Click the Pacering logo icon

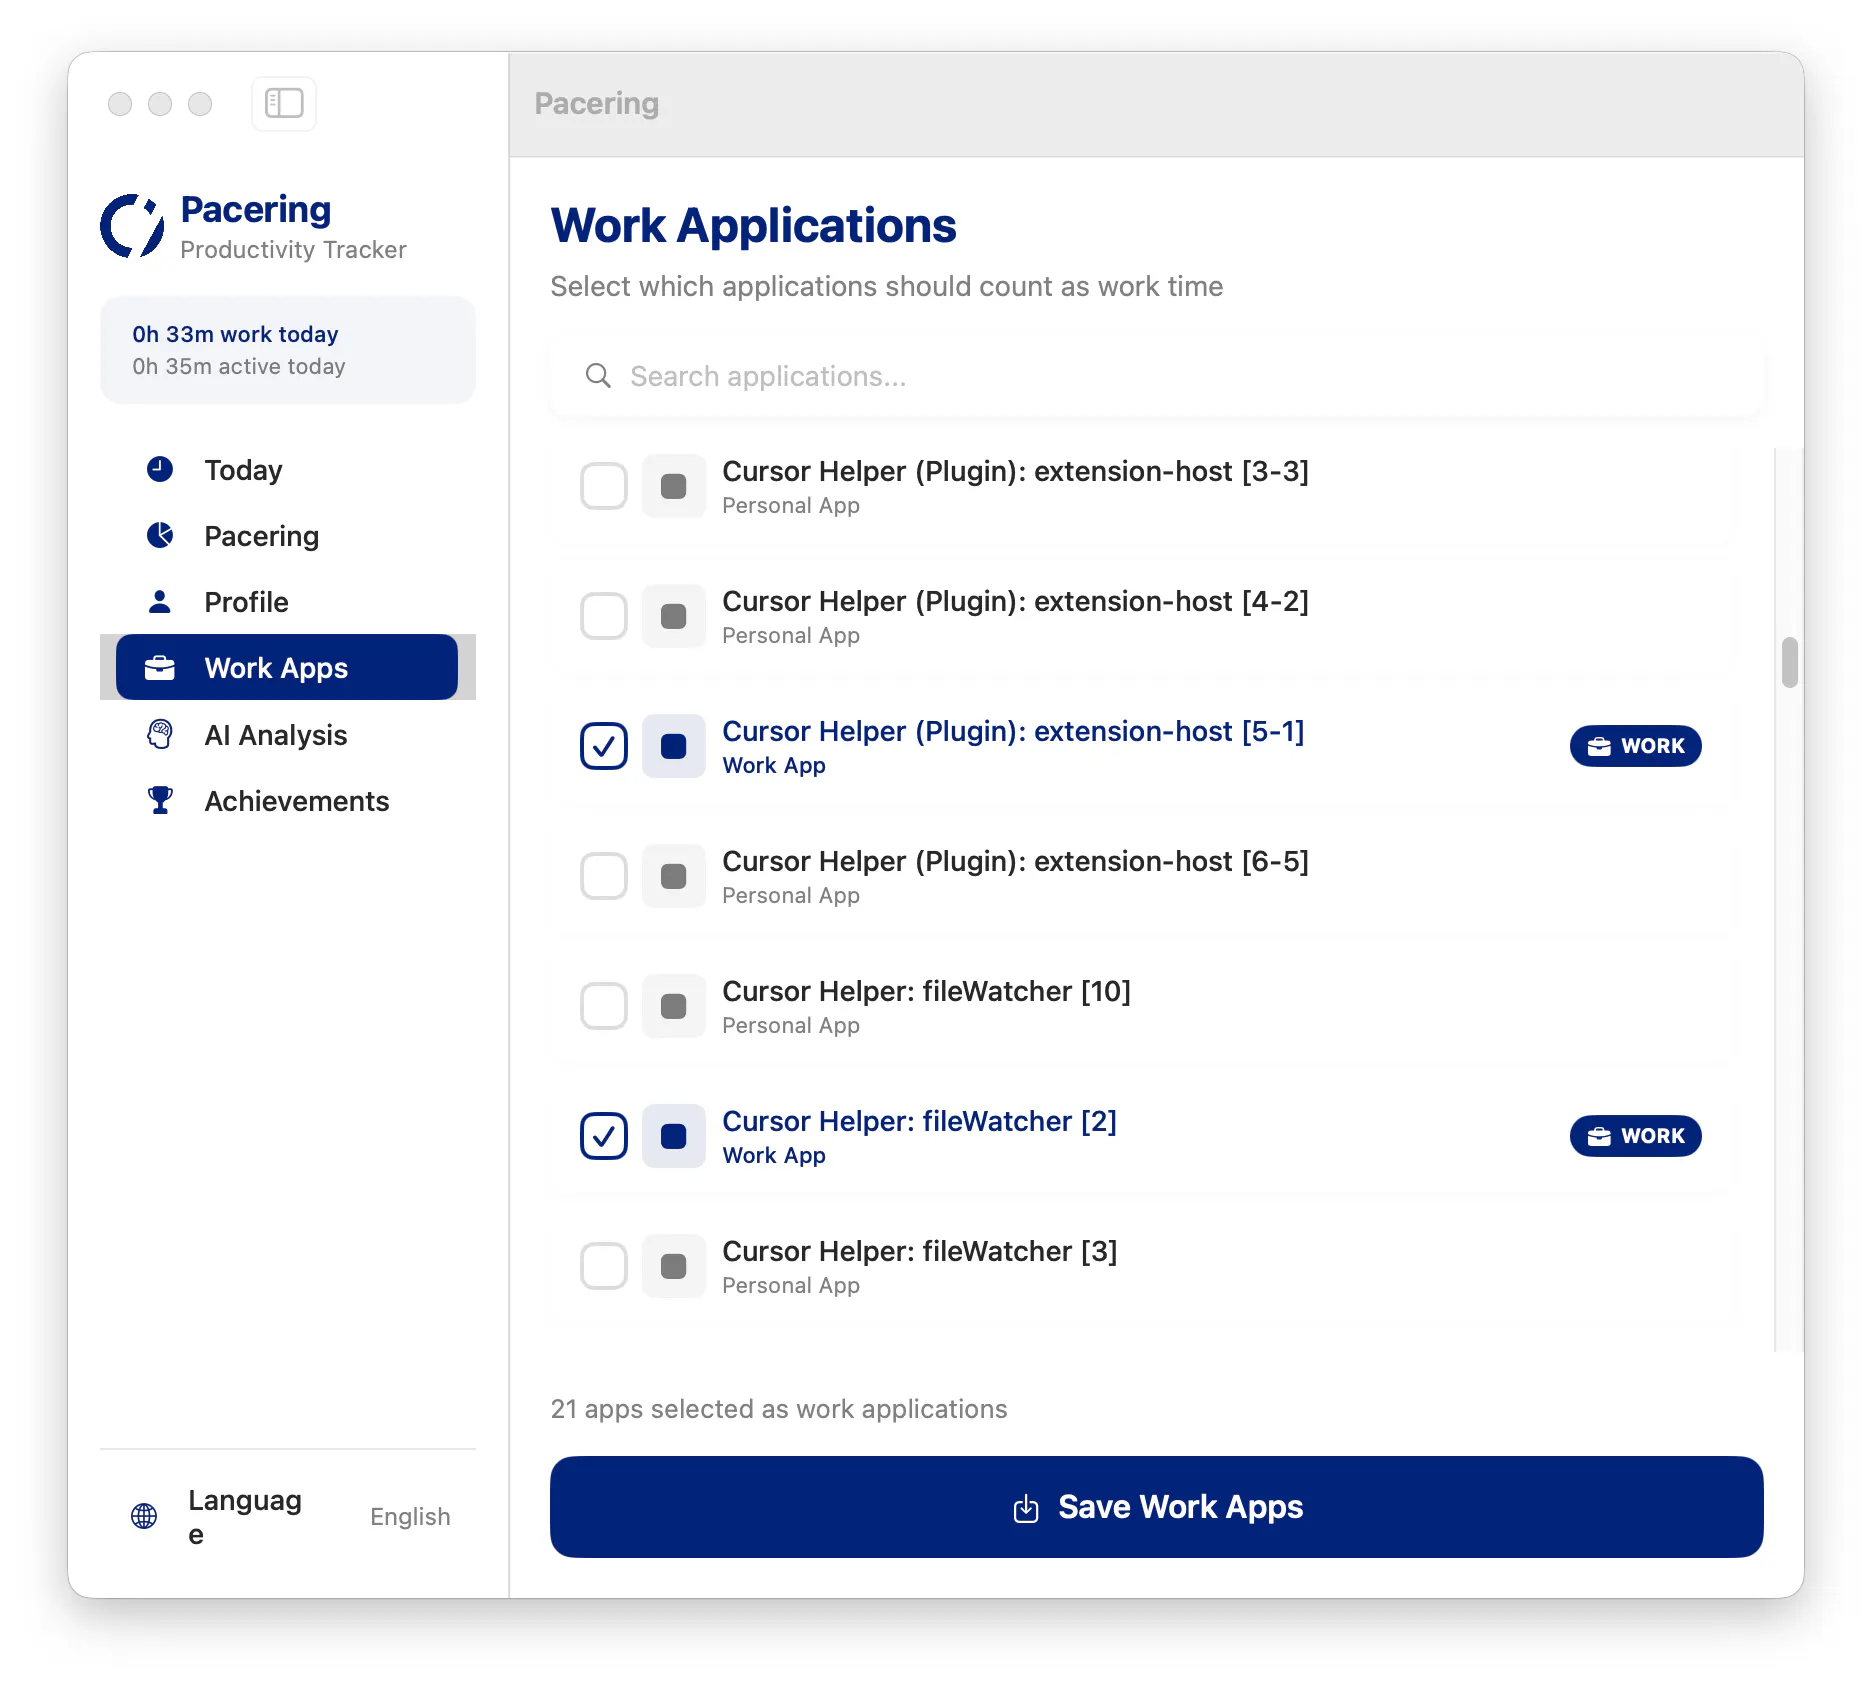point(132,226)
